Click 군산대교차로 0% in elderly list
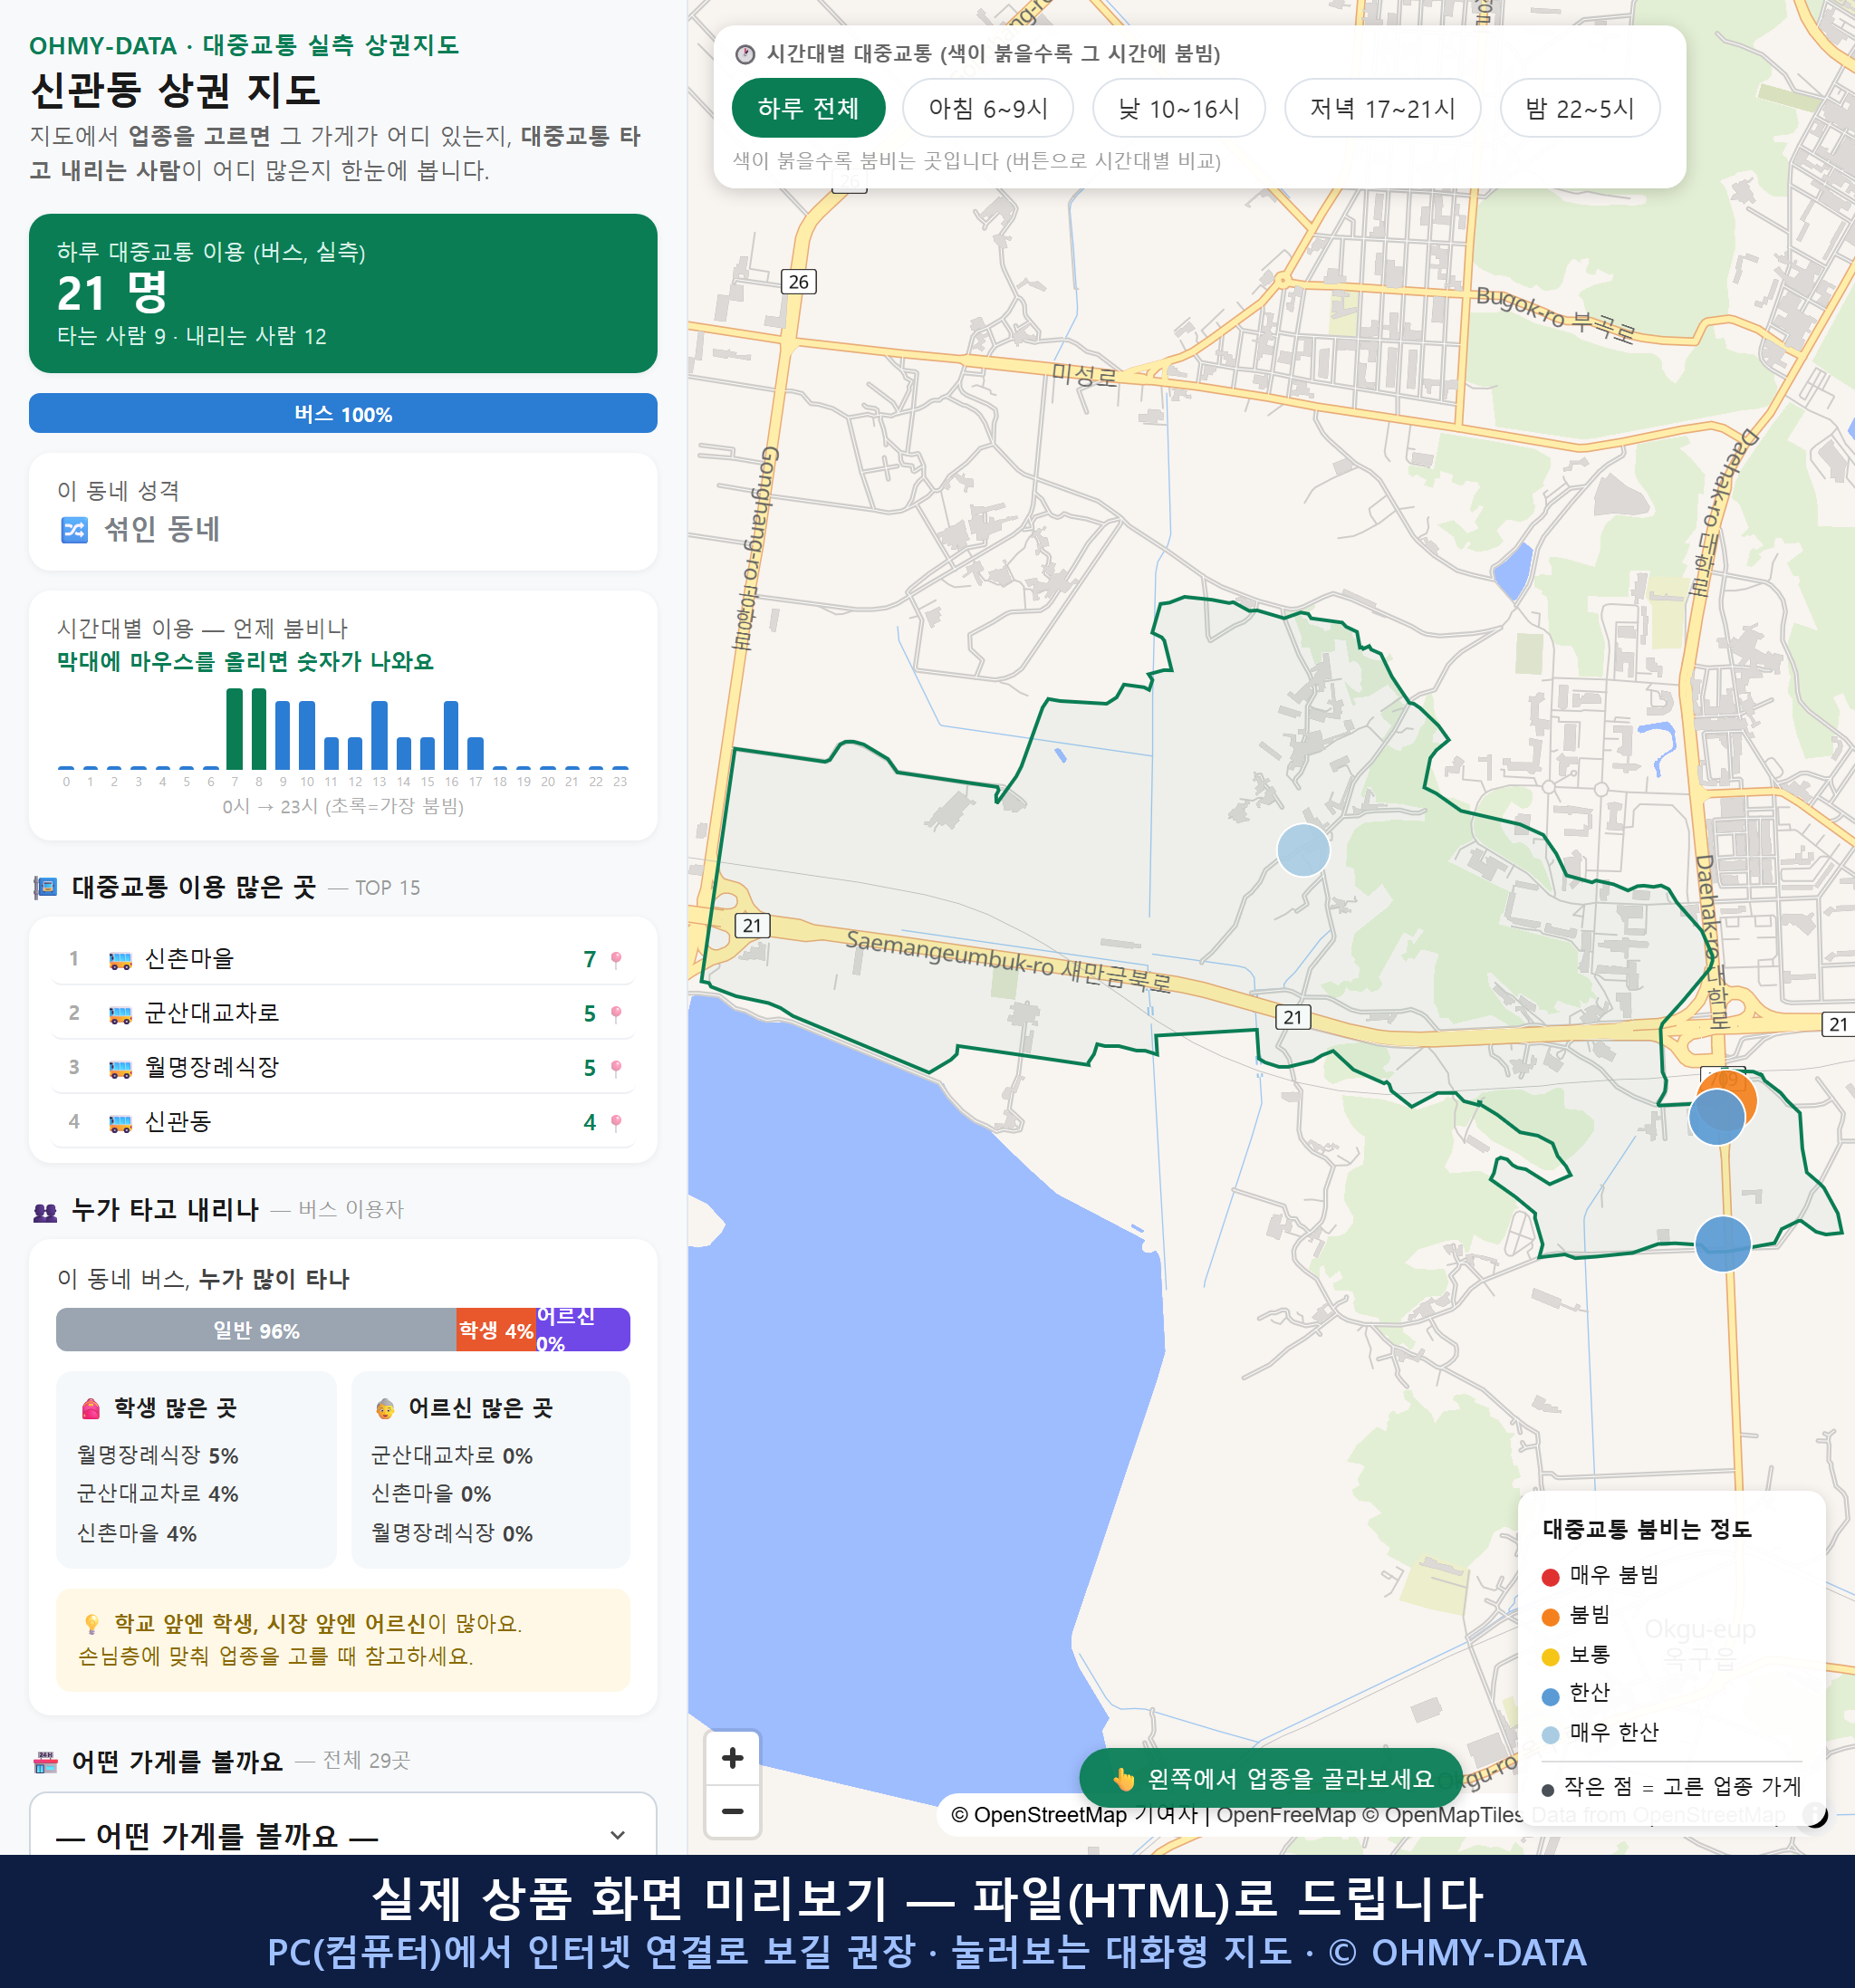The width and height of the screenshot is (1855, 1988). [452, 1455]
